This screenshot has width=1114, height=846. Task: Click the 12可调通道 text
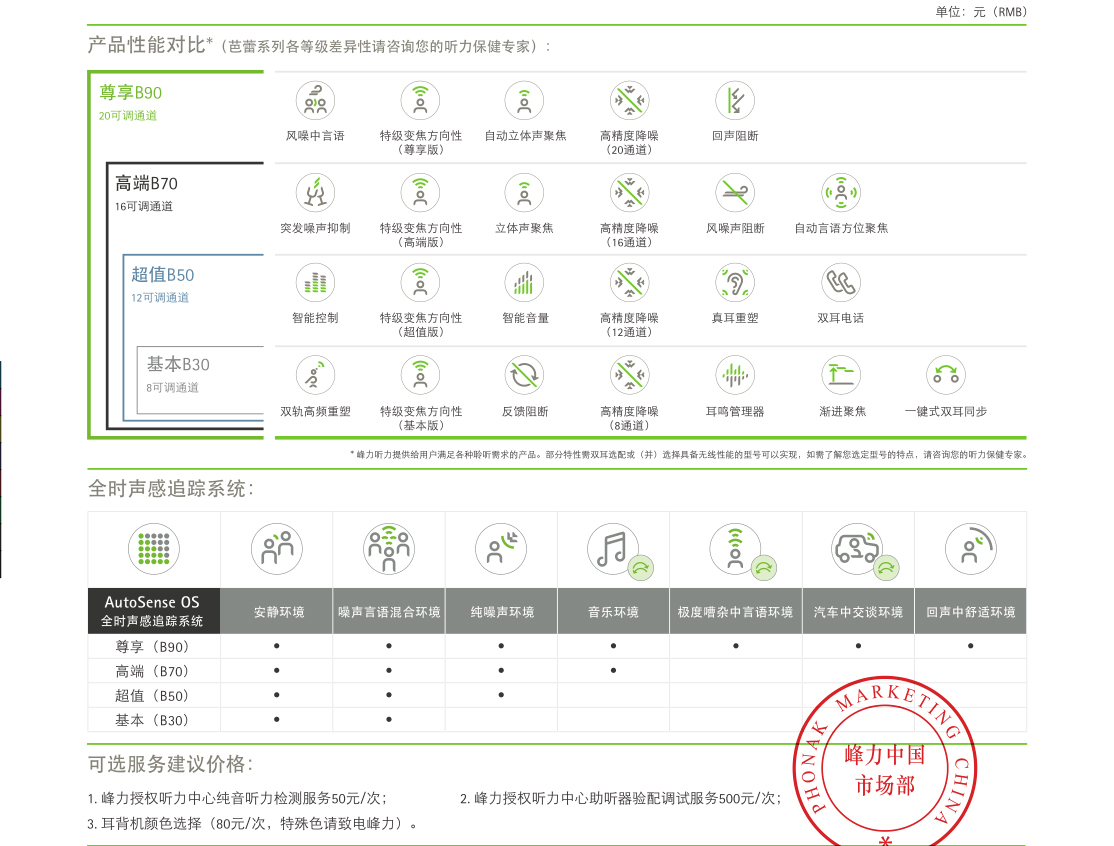click(x=160, y=298)
